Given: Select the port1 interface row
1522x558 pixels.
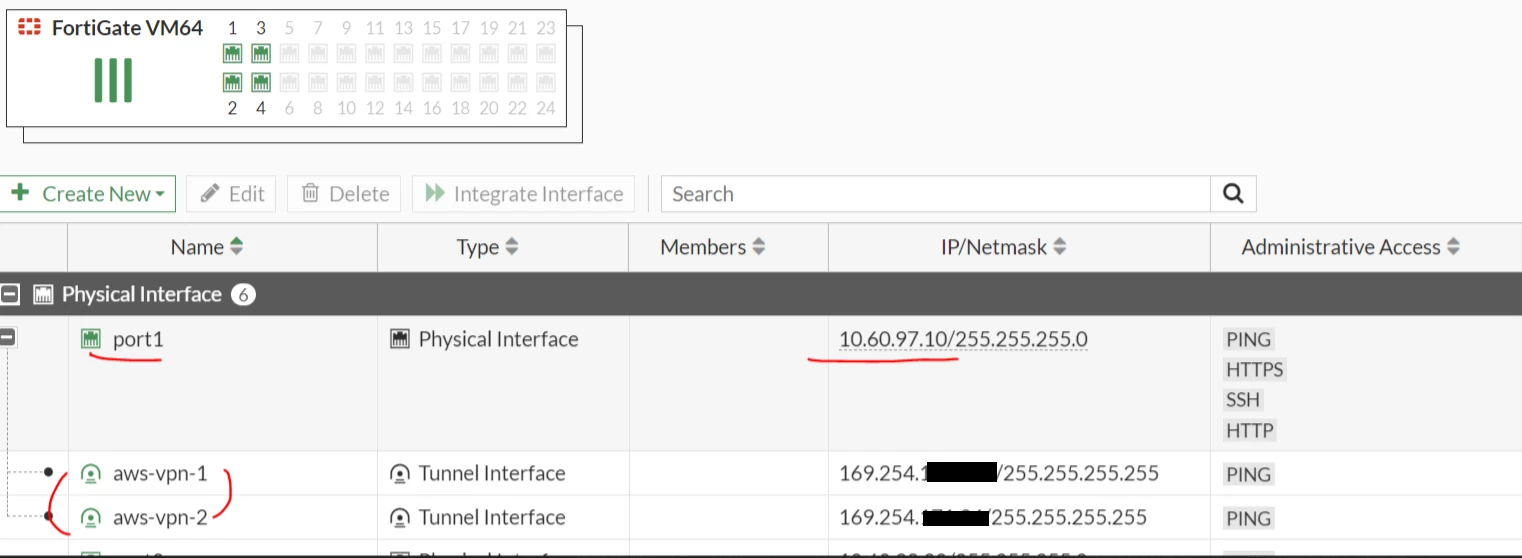Looking at the screenshot, I should 761,384.
